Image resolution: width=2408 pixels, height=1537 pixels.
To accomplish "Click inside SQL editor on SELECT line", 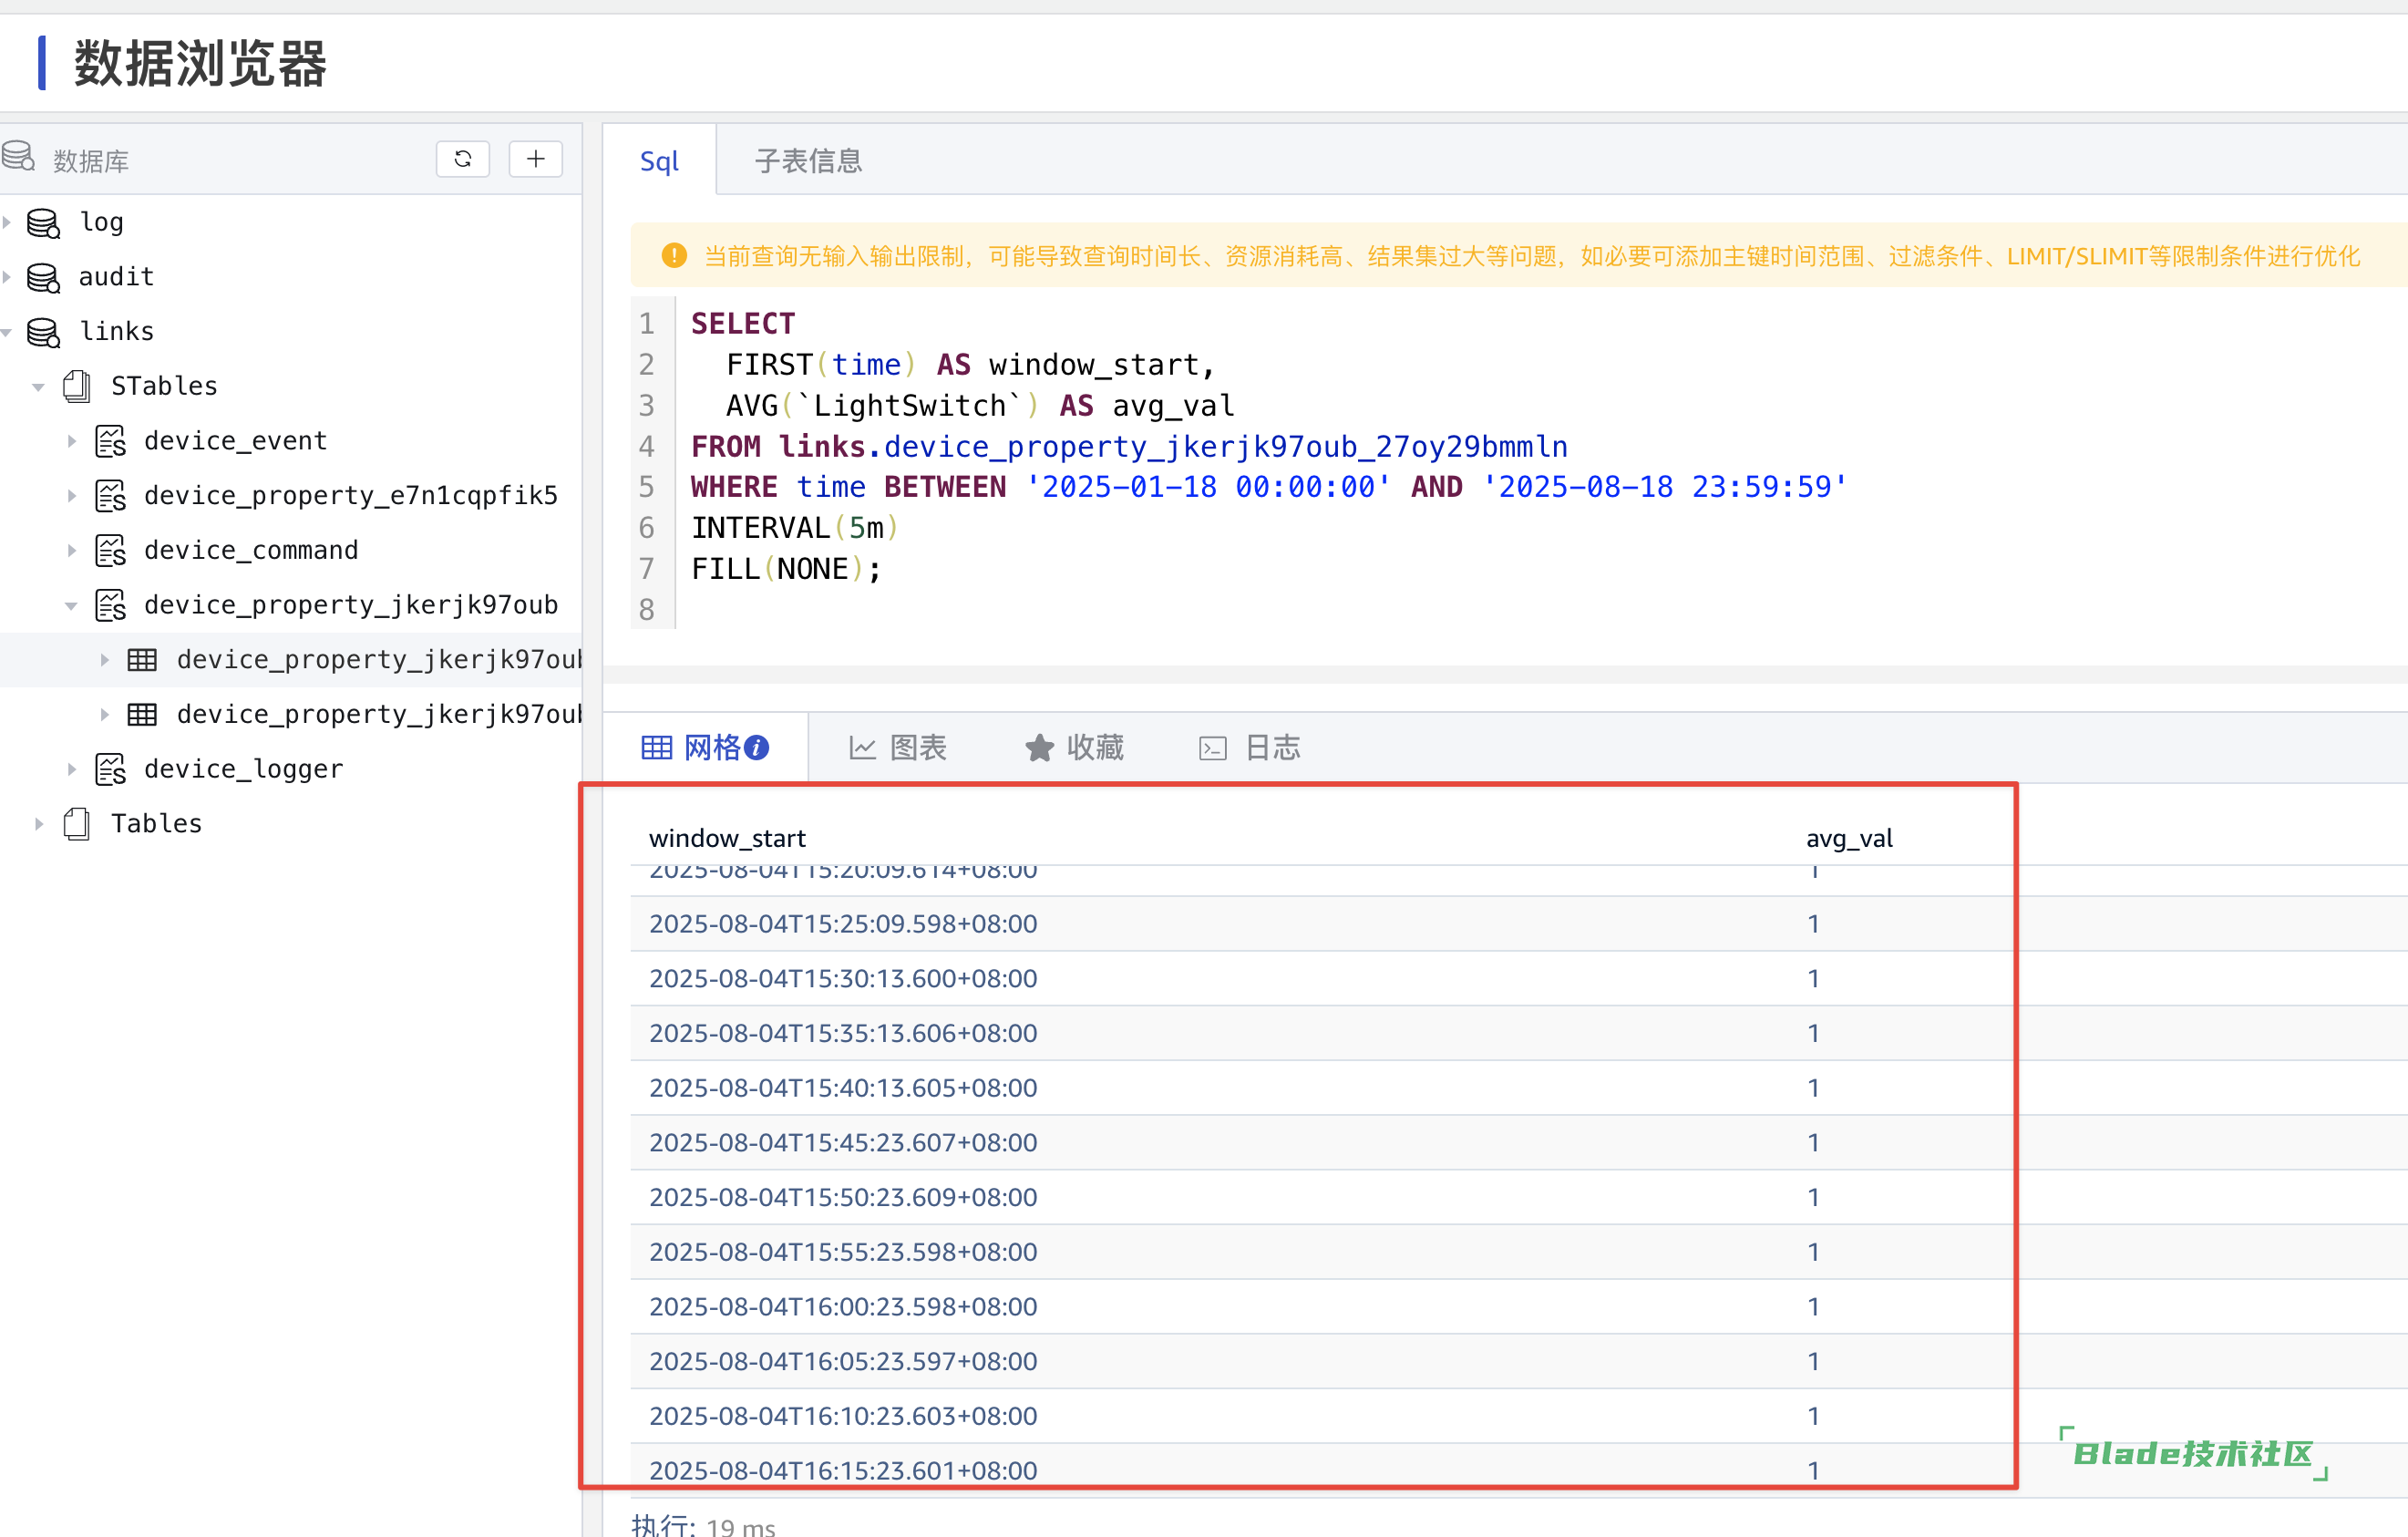I will [x=743, y=324].
